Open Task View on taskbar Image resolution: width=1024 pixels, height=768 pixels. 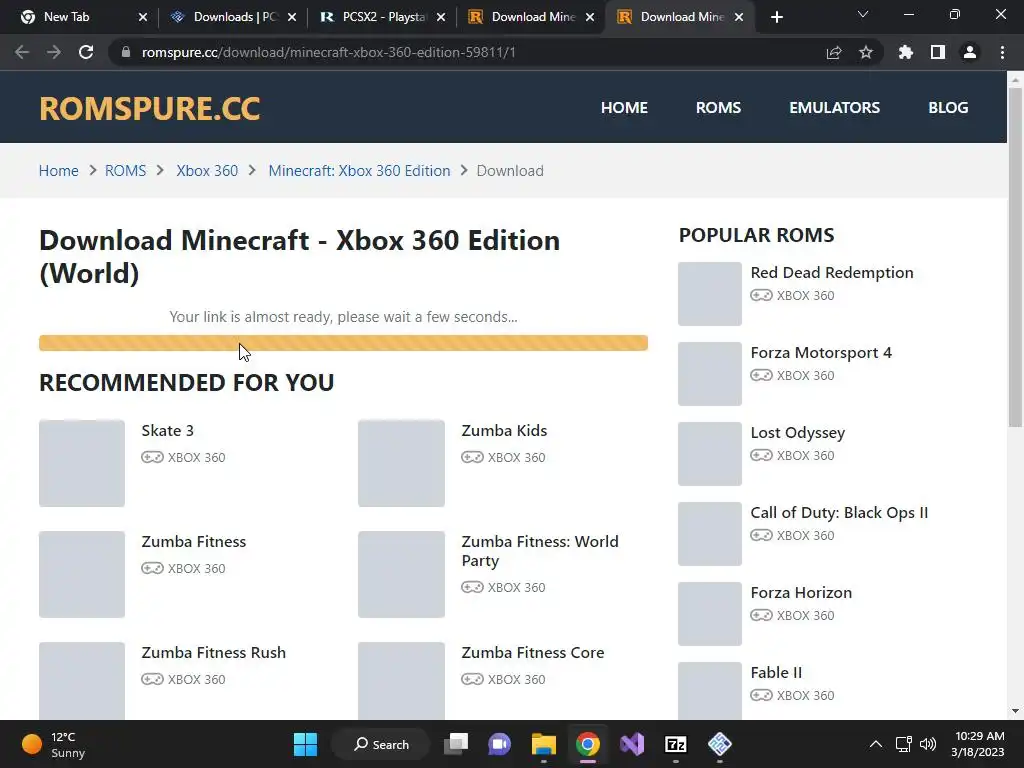[456, 744]
